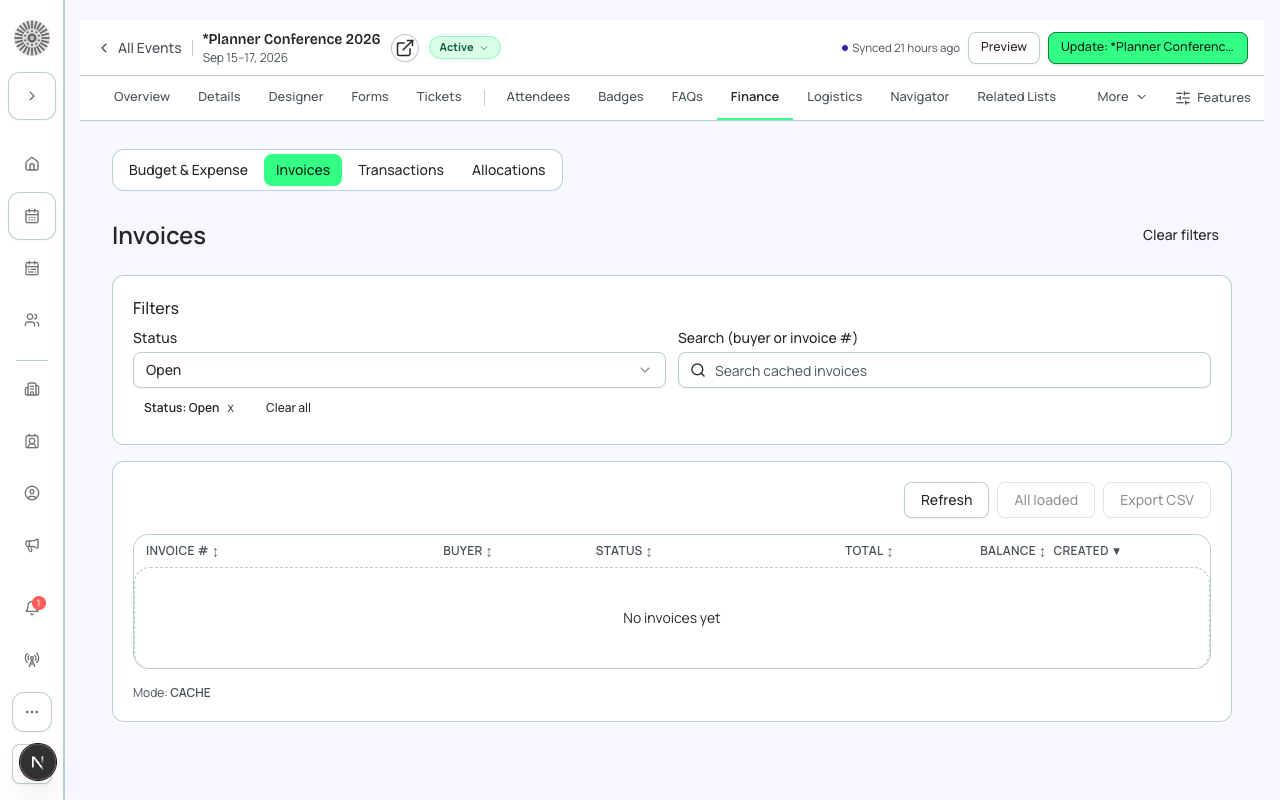Switch to the Logistics tab
Screen dimensions: 1280x800
(835, 97)
